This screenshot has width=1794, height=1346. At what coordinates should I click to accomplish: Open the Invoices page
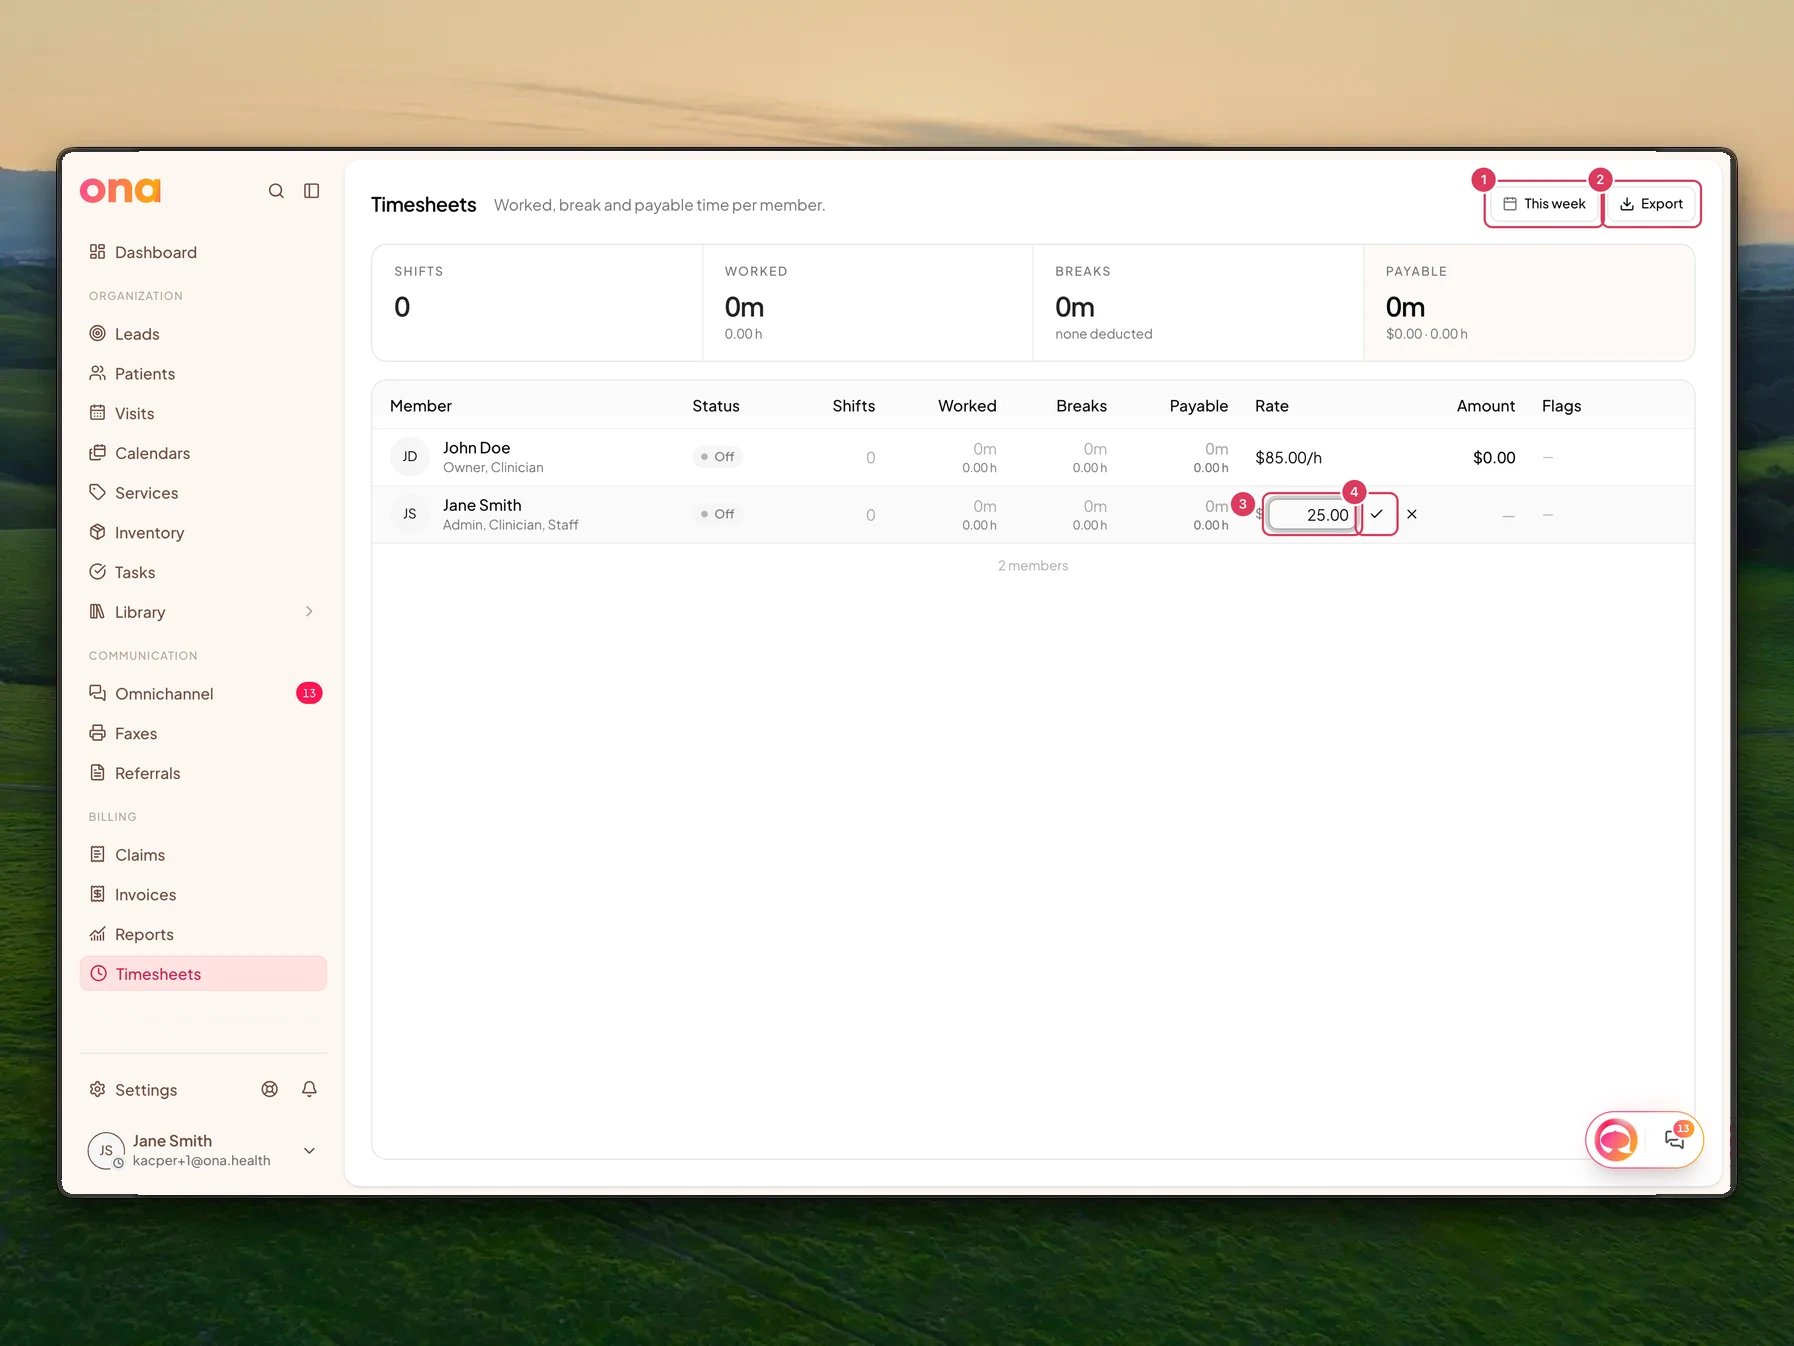pyautogui.click(x=203, y=895)
